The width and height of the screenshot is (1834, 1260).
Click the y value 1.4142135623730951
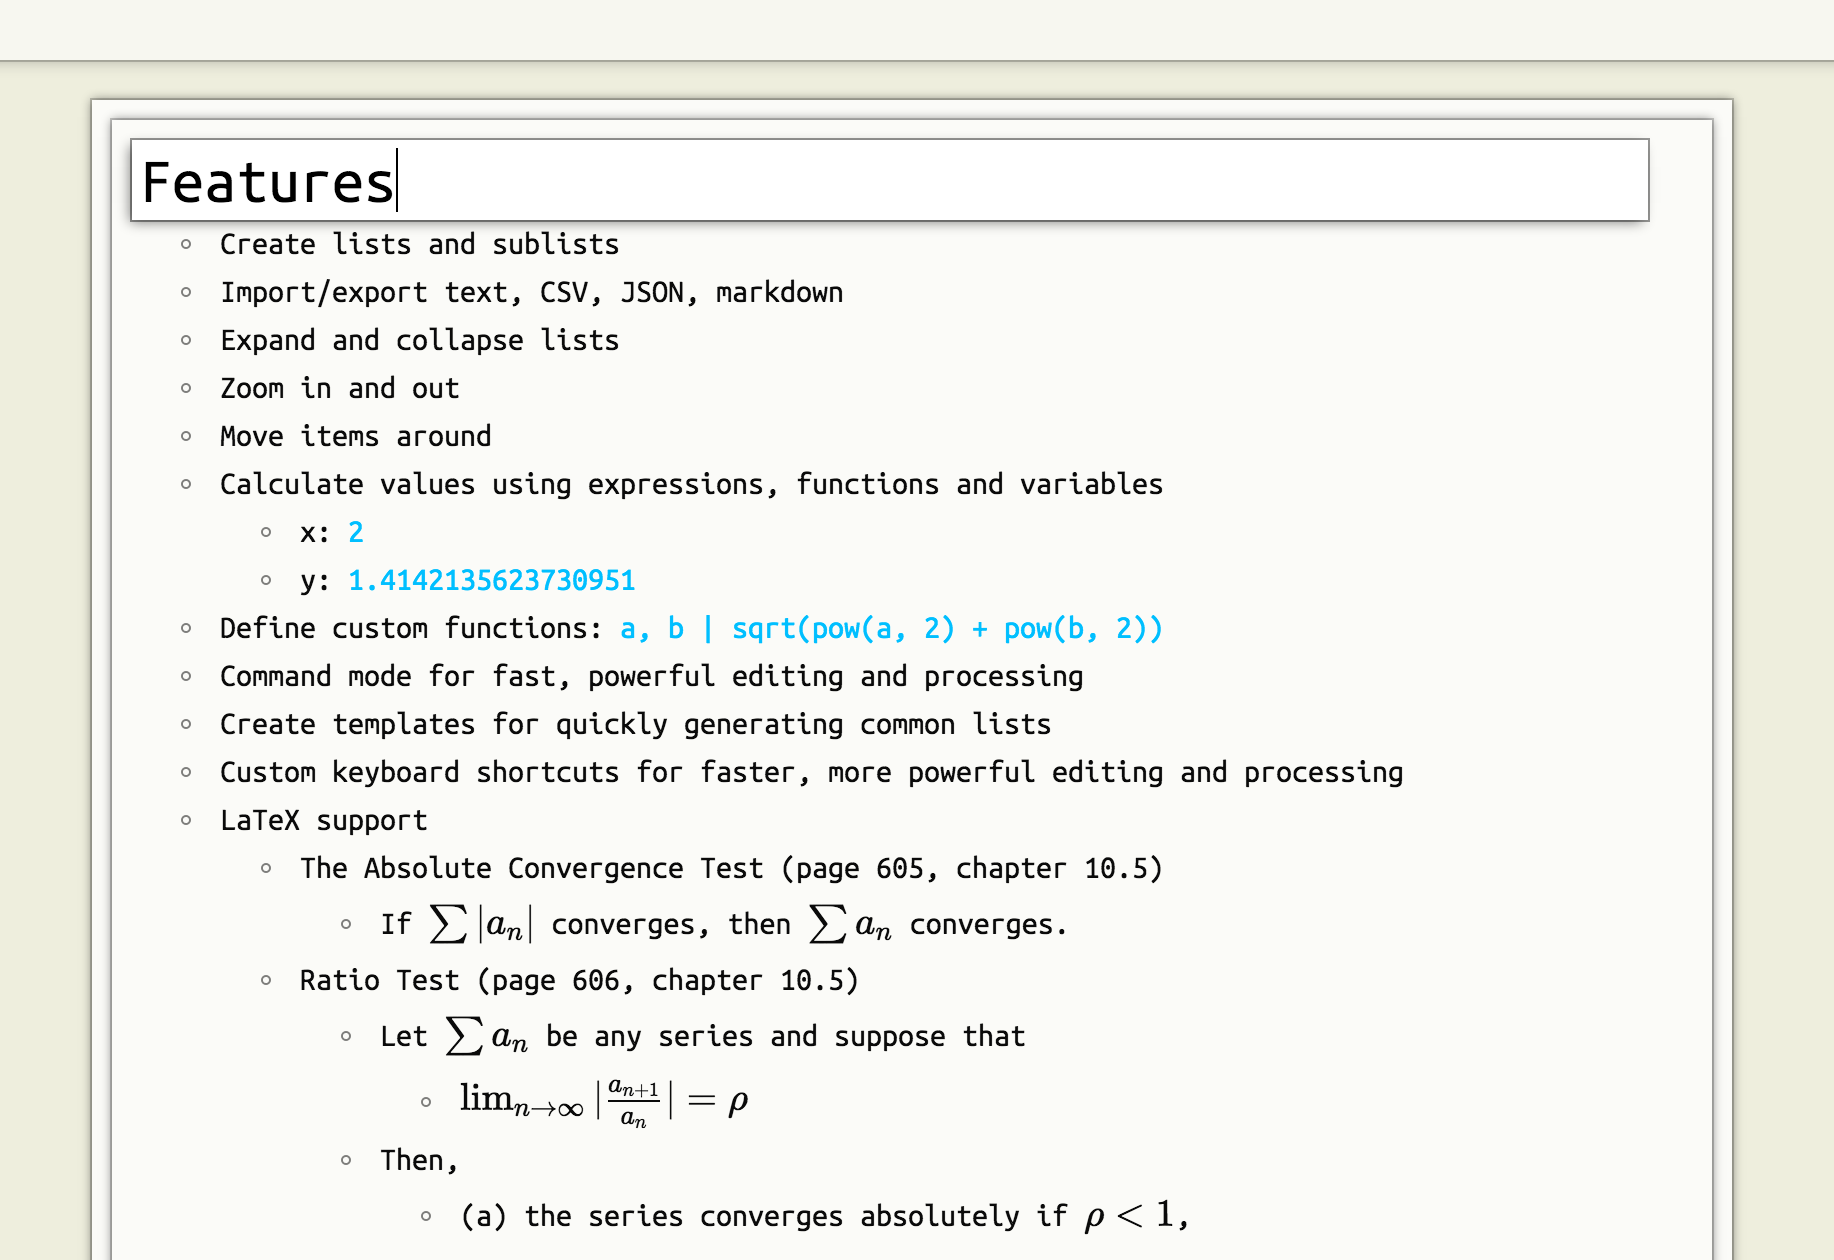[491, 580]
